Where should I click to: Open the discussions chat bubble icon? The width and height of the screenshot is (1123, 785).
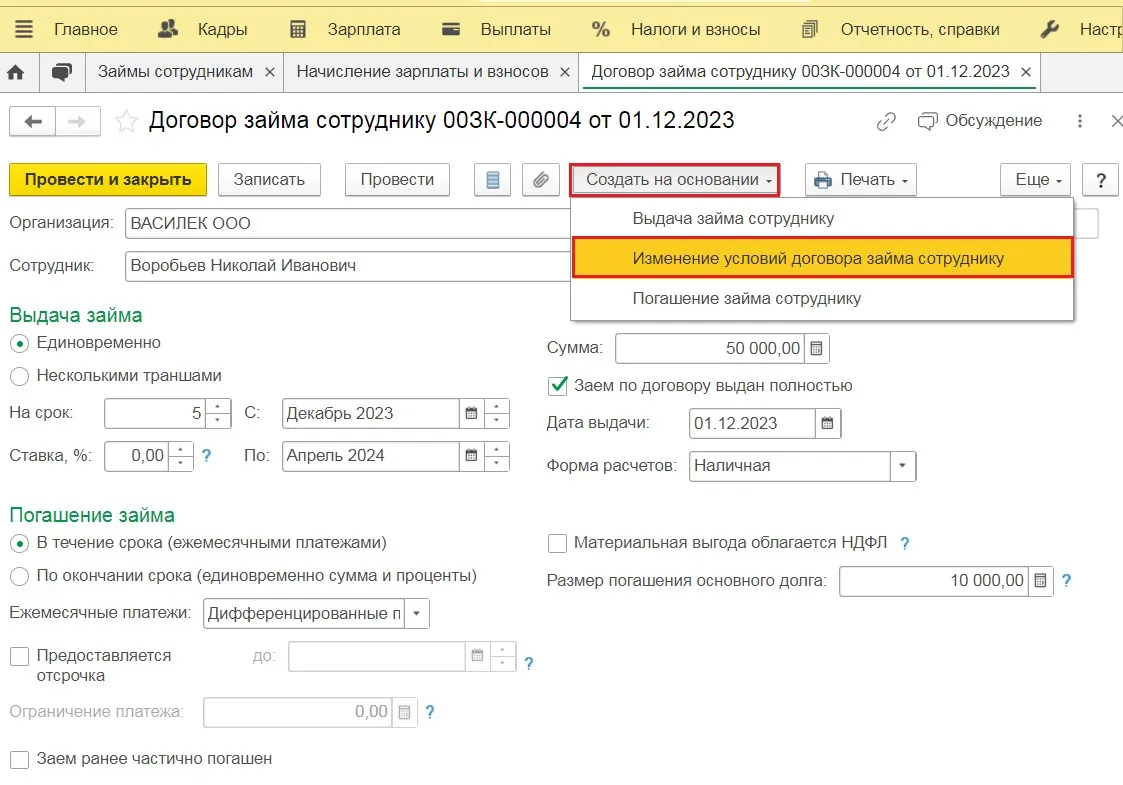(62, 72)
